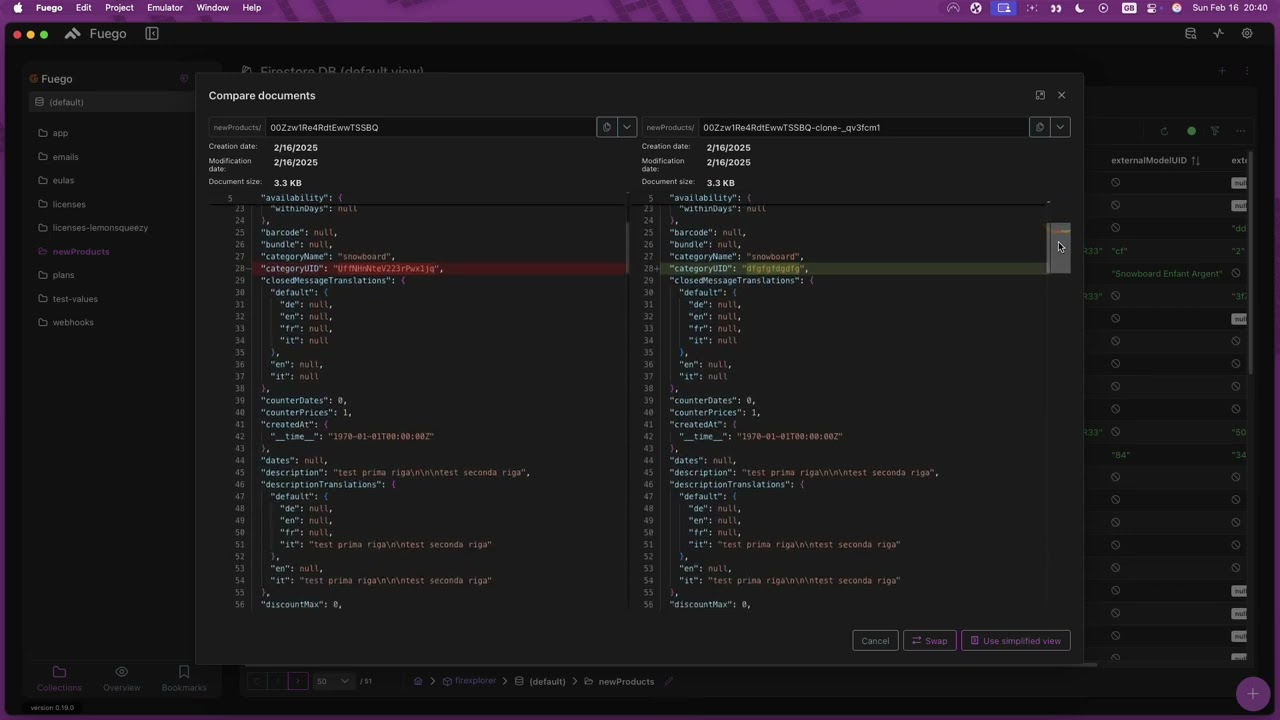The image size is (1280, 720).
Task: Expand the Compare documents dialog to fullscreen
Action: 1040,95
